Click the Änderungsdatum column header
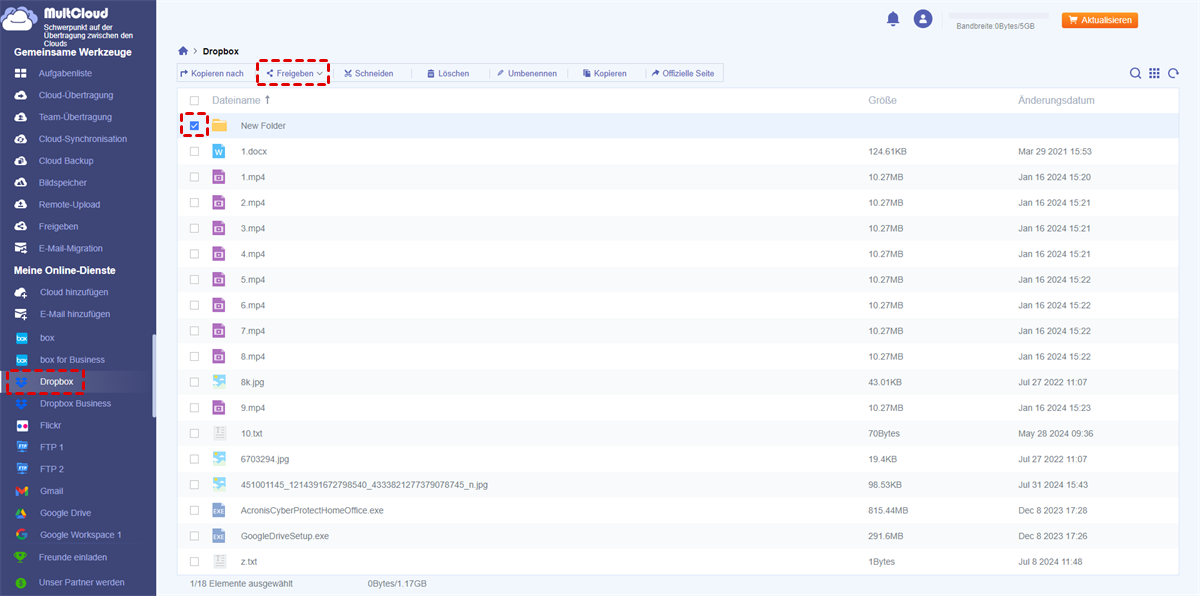 tap(1056, 100)
